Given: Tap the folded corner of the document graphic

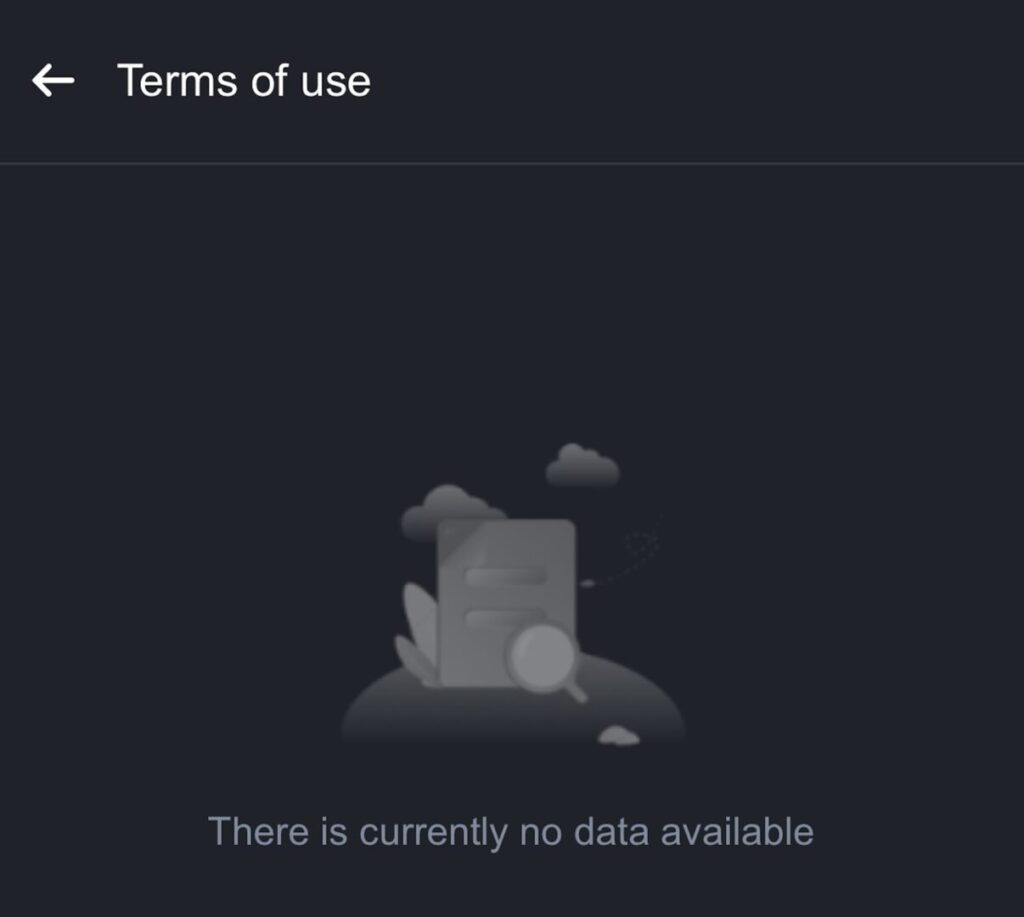Looking at the screenshot, I should click(460, 541).
